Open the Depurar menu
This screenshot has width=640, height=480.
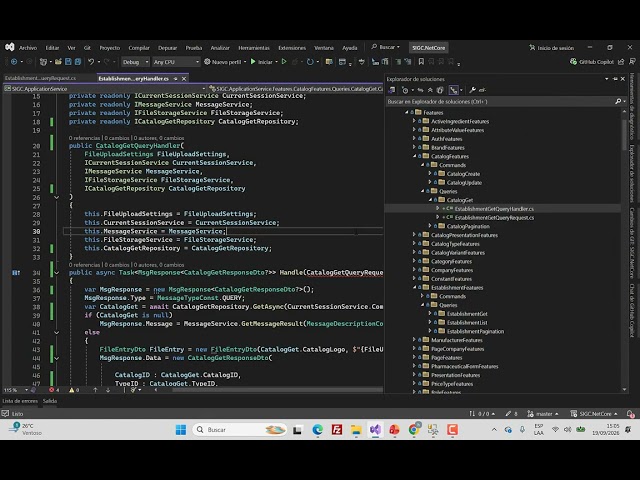click(167, 48)
